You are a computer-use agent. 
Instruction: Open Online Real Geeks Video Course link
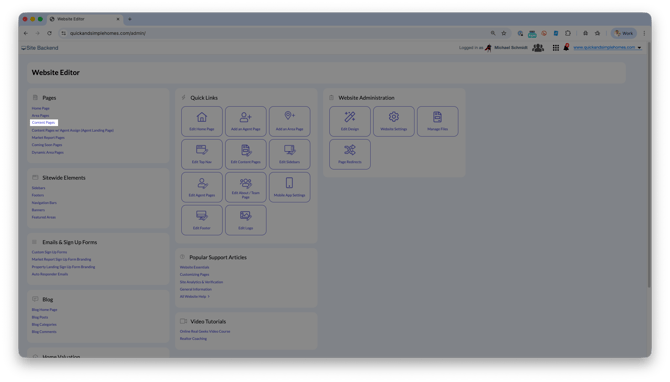(205, 332)
